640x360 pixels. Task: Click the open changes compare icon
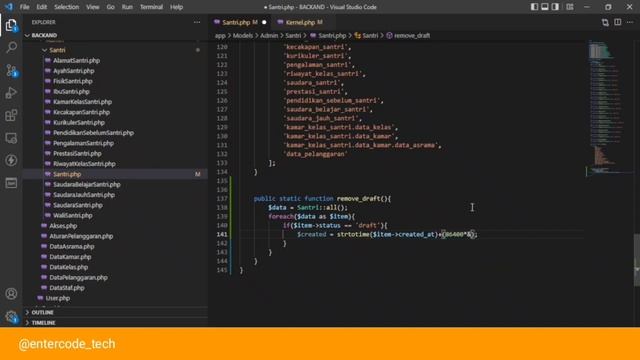coord(605,22)
